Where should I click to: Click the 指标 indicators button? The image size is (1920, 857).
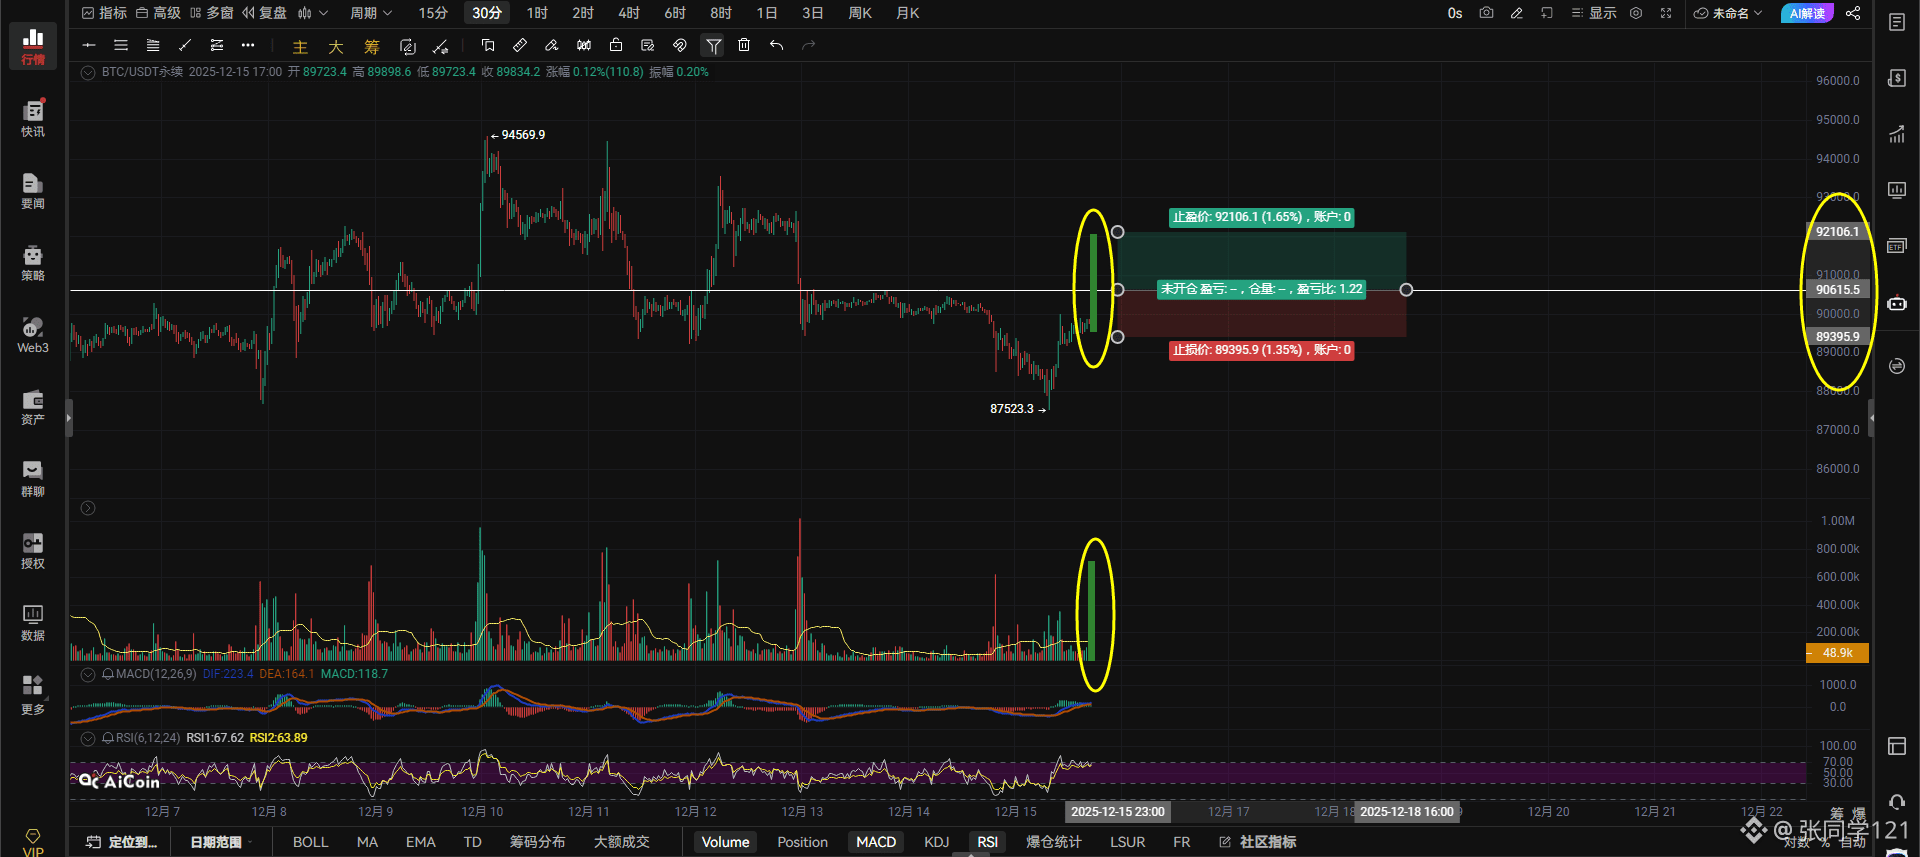tap(104, 13)
